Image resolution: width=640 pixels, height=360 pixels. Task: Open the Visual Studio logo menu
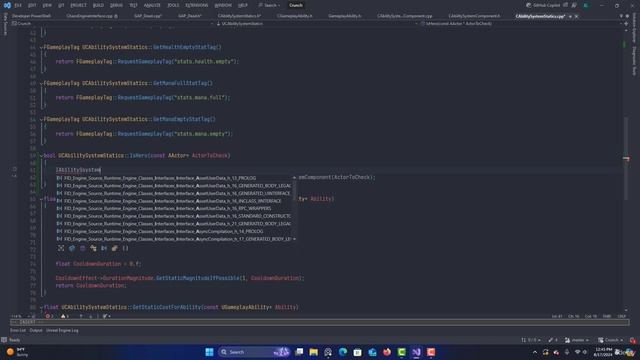(x=7, y=5)
